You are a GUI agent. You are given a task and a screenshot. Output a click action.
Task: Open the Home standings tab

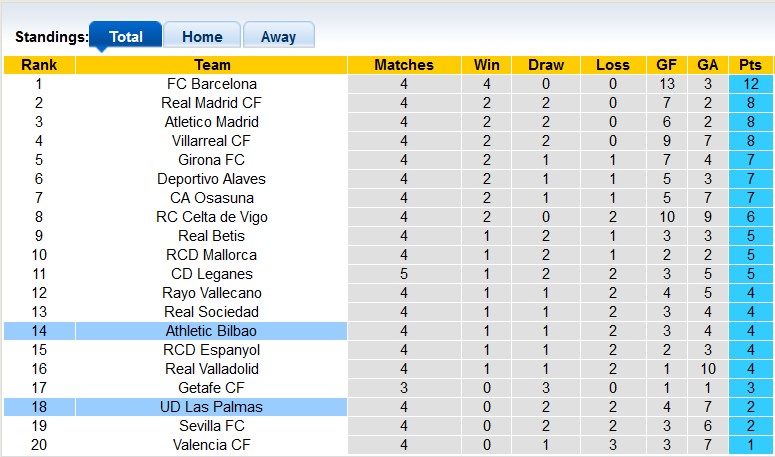point(202,36)
